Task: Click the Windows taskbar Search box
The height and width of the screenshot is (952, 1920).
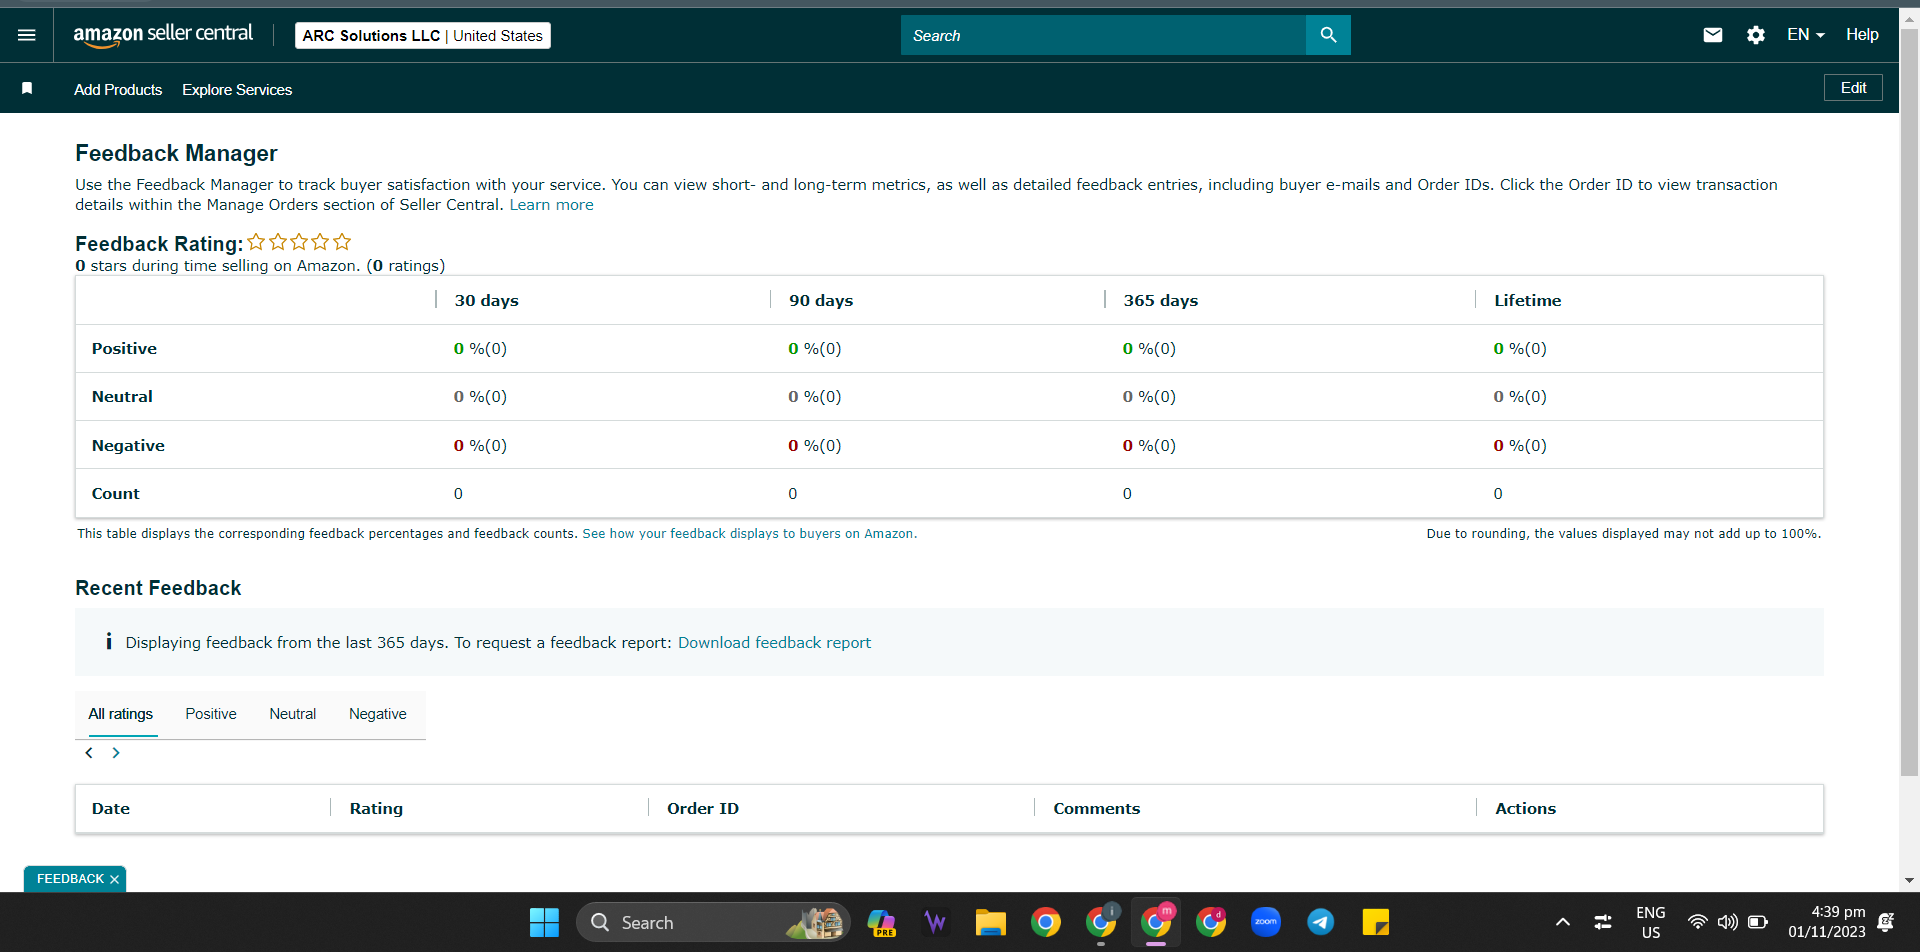Action: coord(713,922)
